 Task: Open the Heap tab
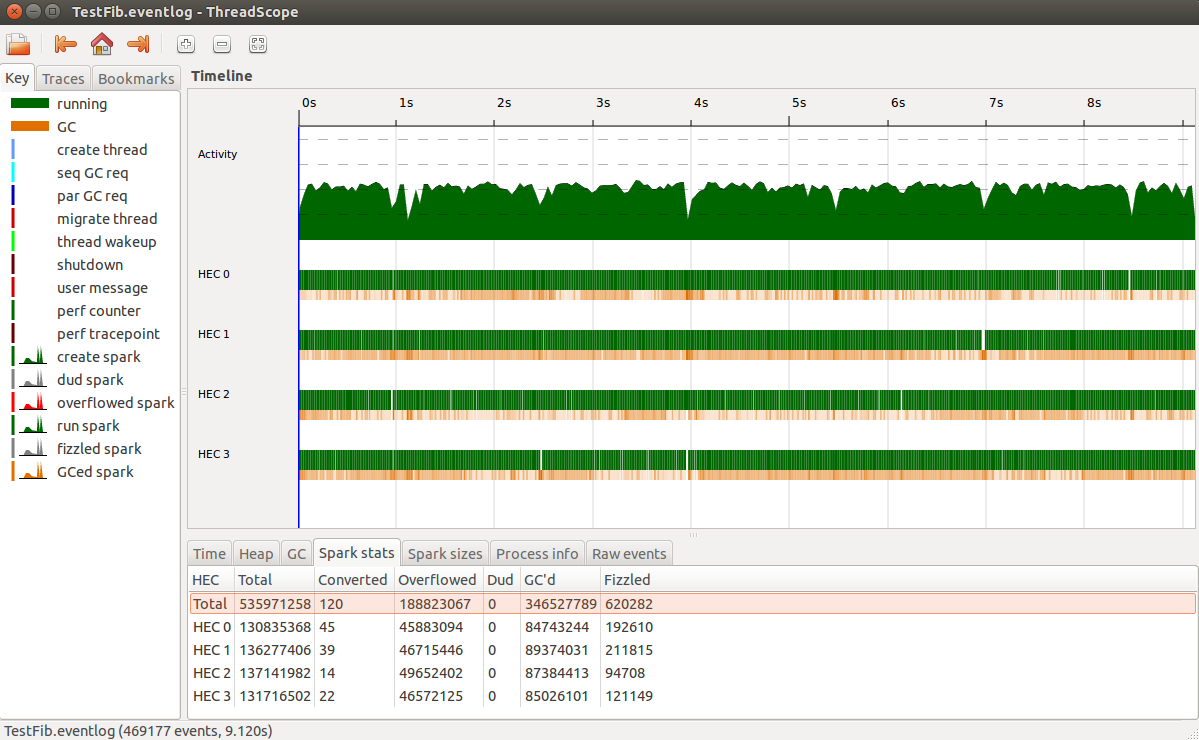(x=255, y=553)
